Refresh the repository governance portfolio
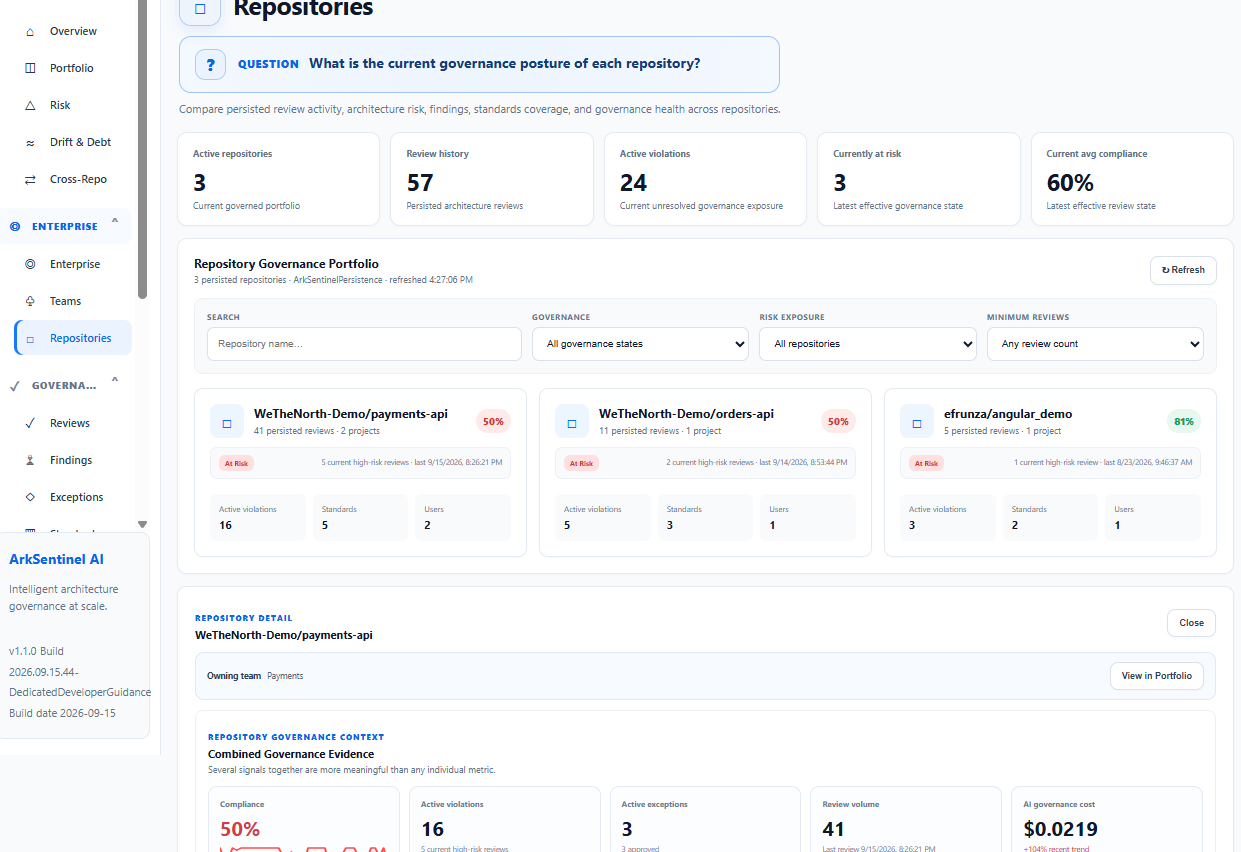Screen dimensions: 1241x852 coord(1183,270)
